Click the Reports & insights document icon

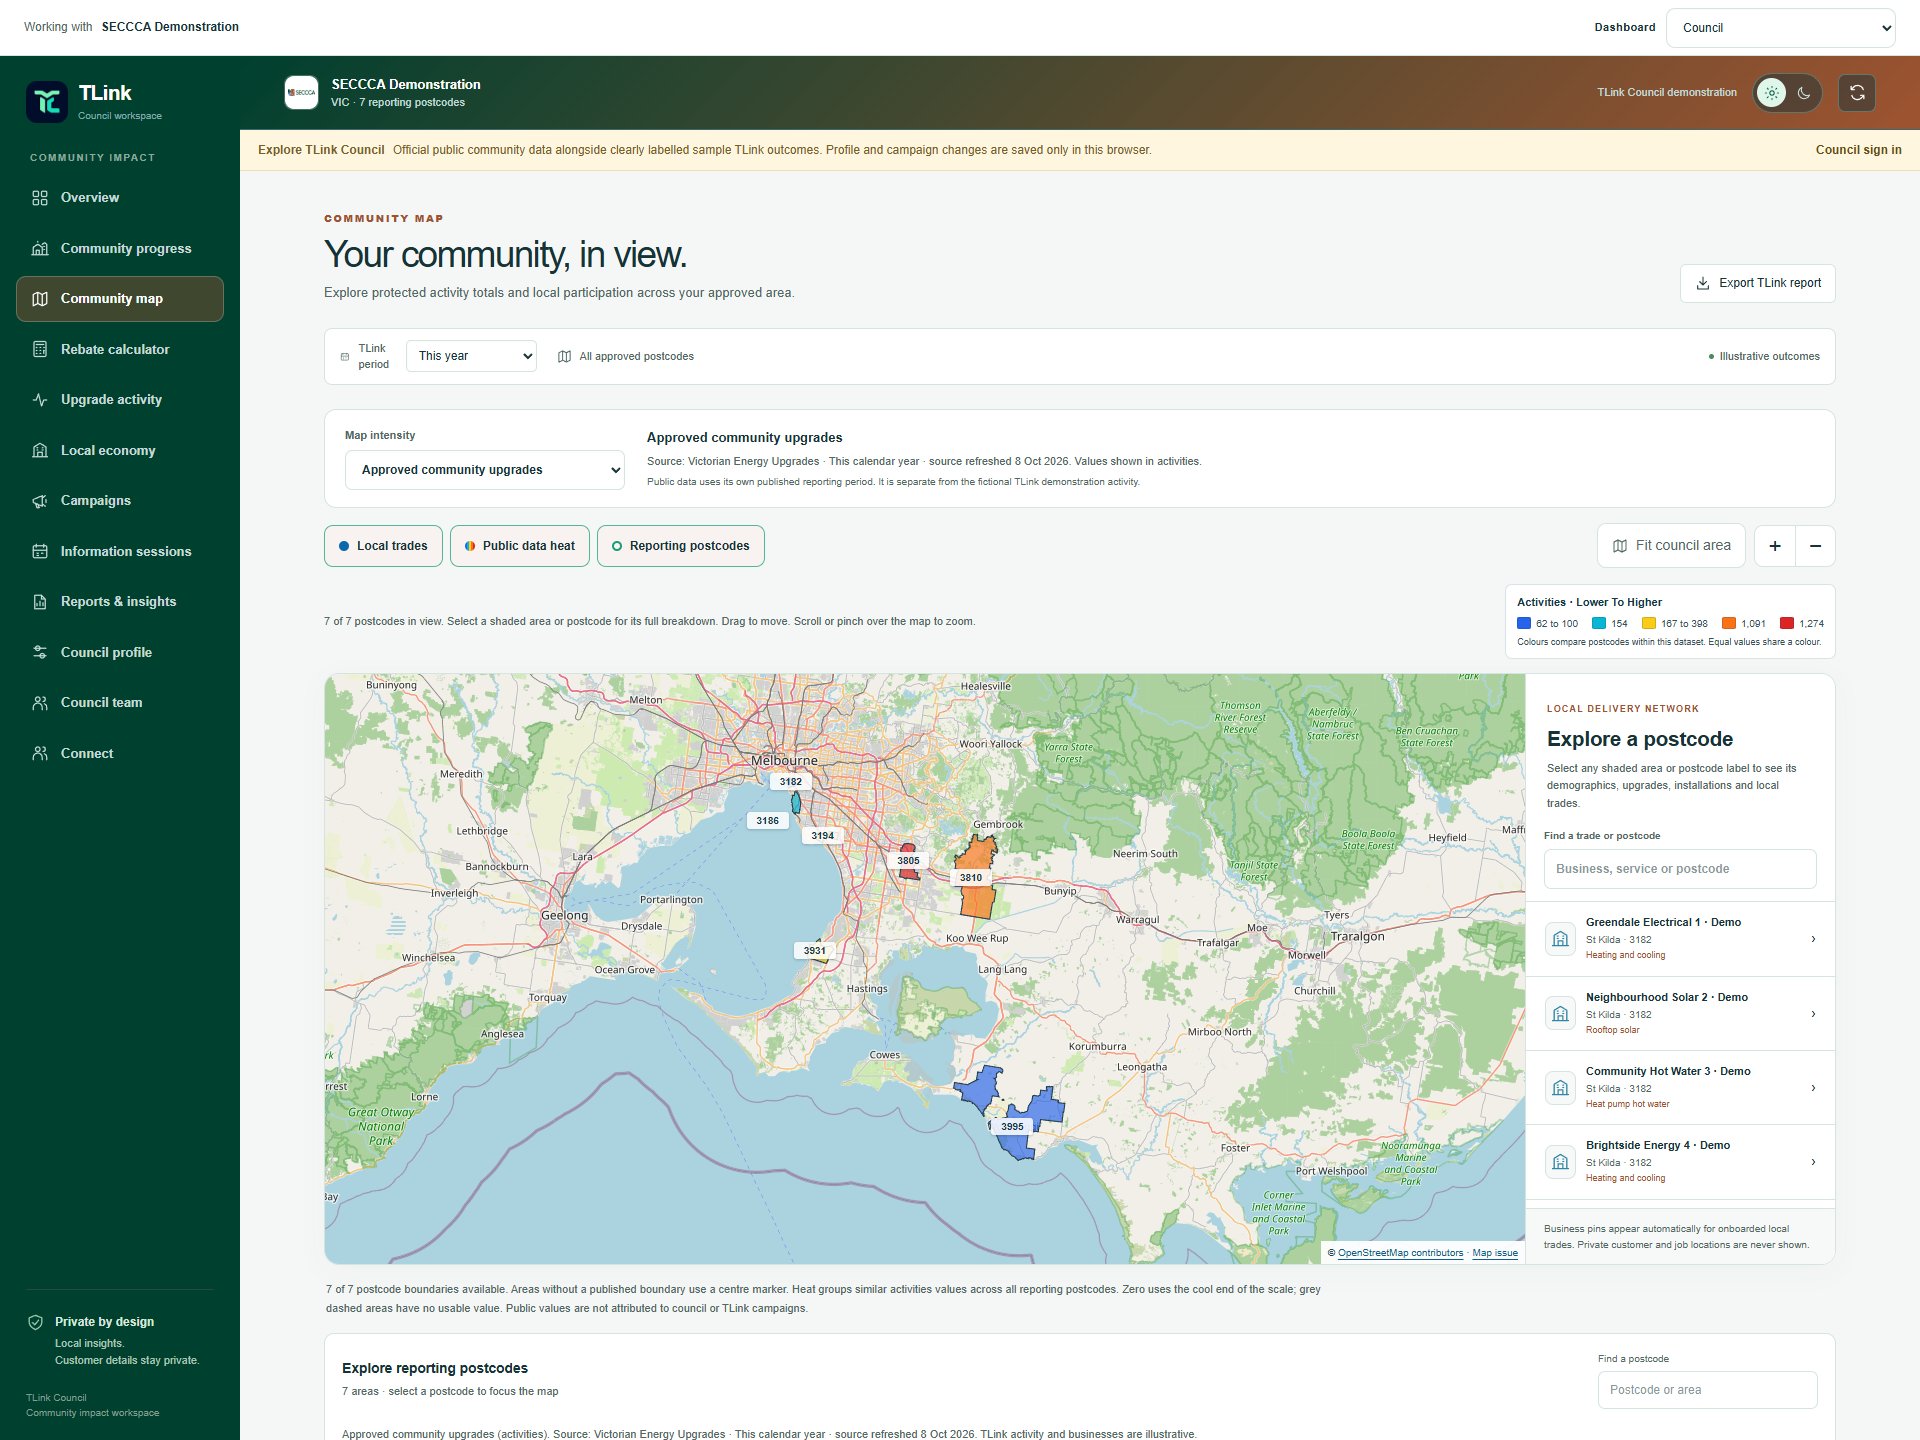pyautogui.click(x=40, y=602)
